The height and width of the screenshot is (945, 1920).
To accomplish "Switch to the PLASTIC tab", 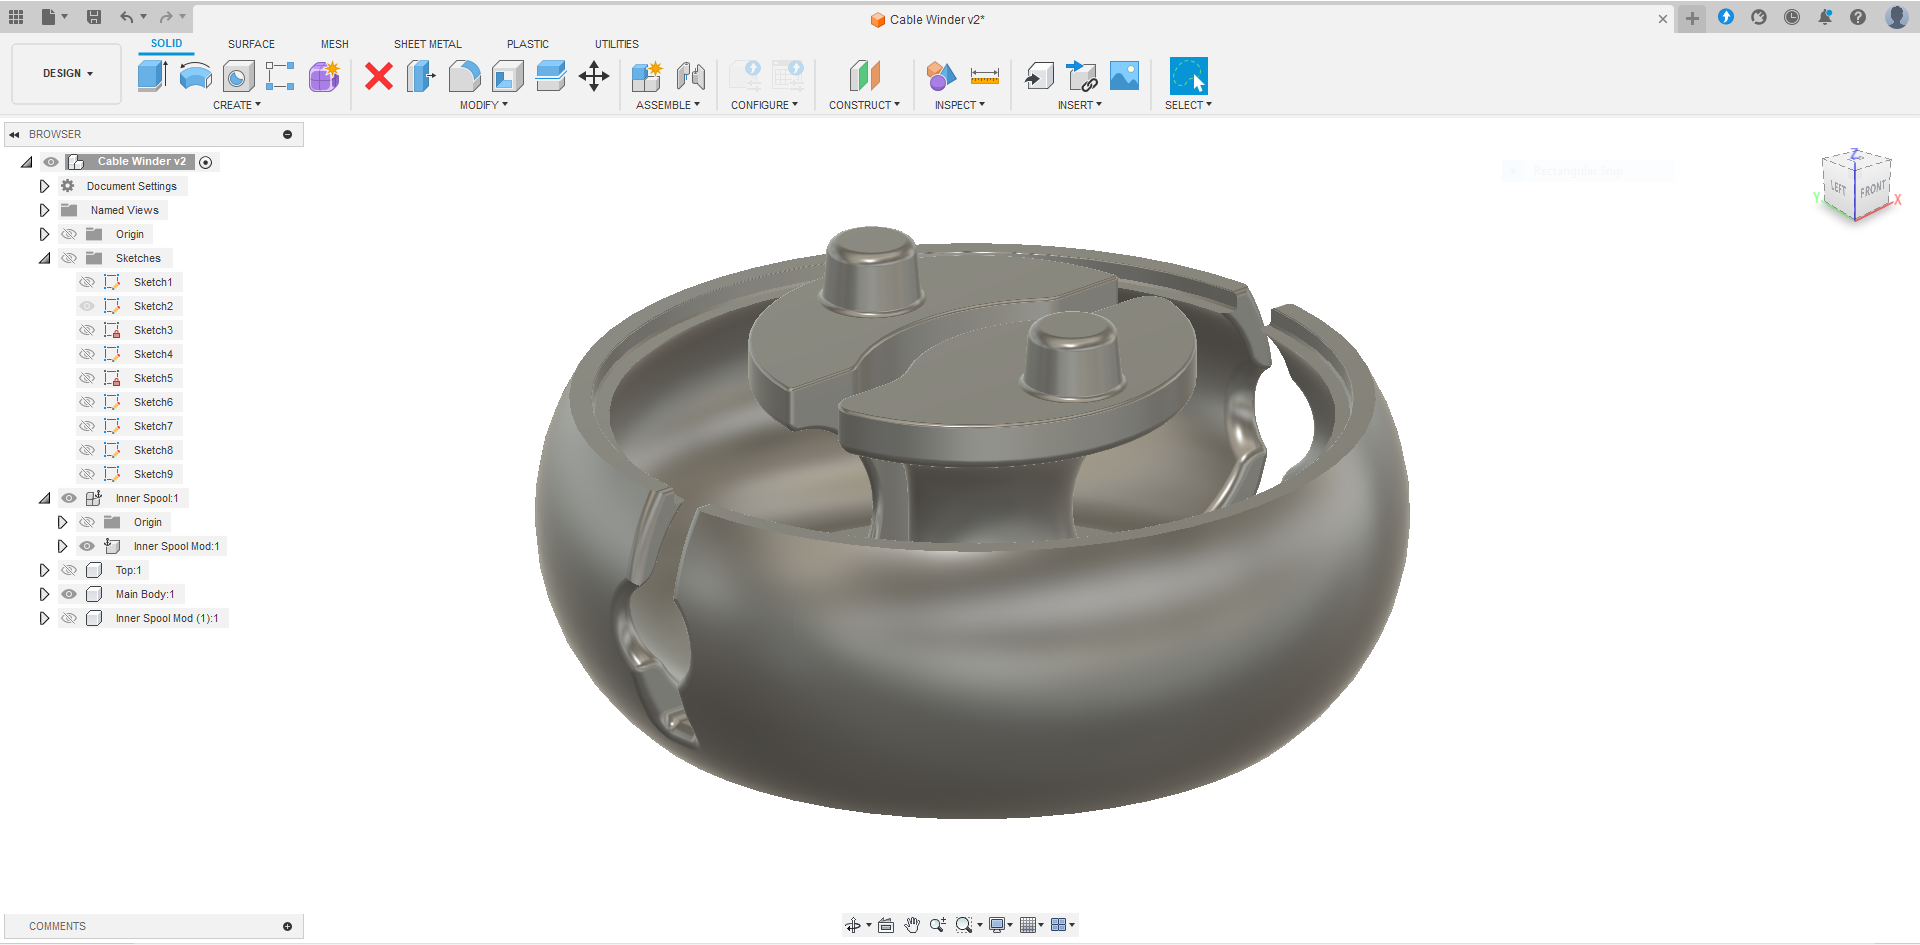I will point(528,44).
